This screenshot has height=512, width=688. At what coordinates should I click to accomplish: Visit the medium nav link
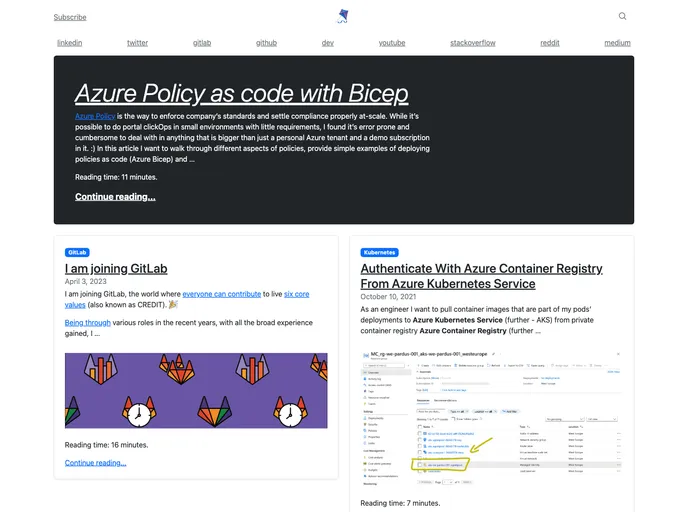[617, 43]
